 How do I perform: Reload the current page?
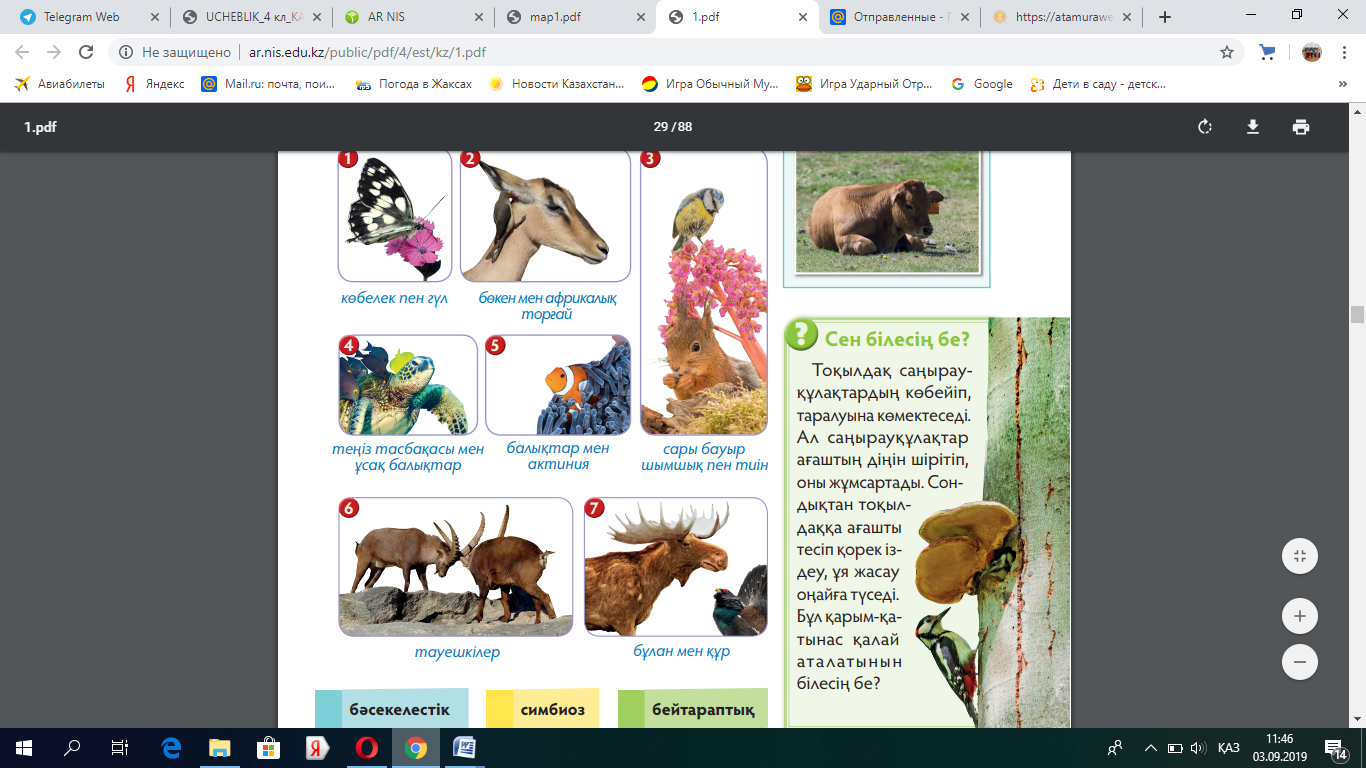(86, 52)
